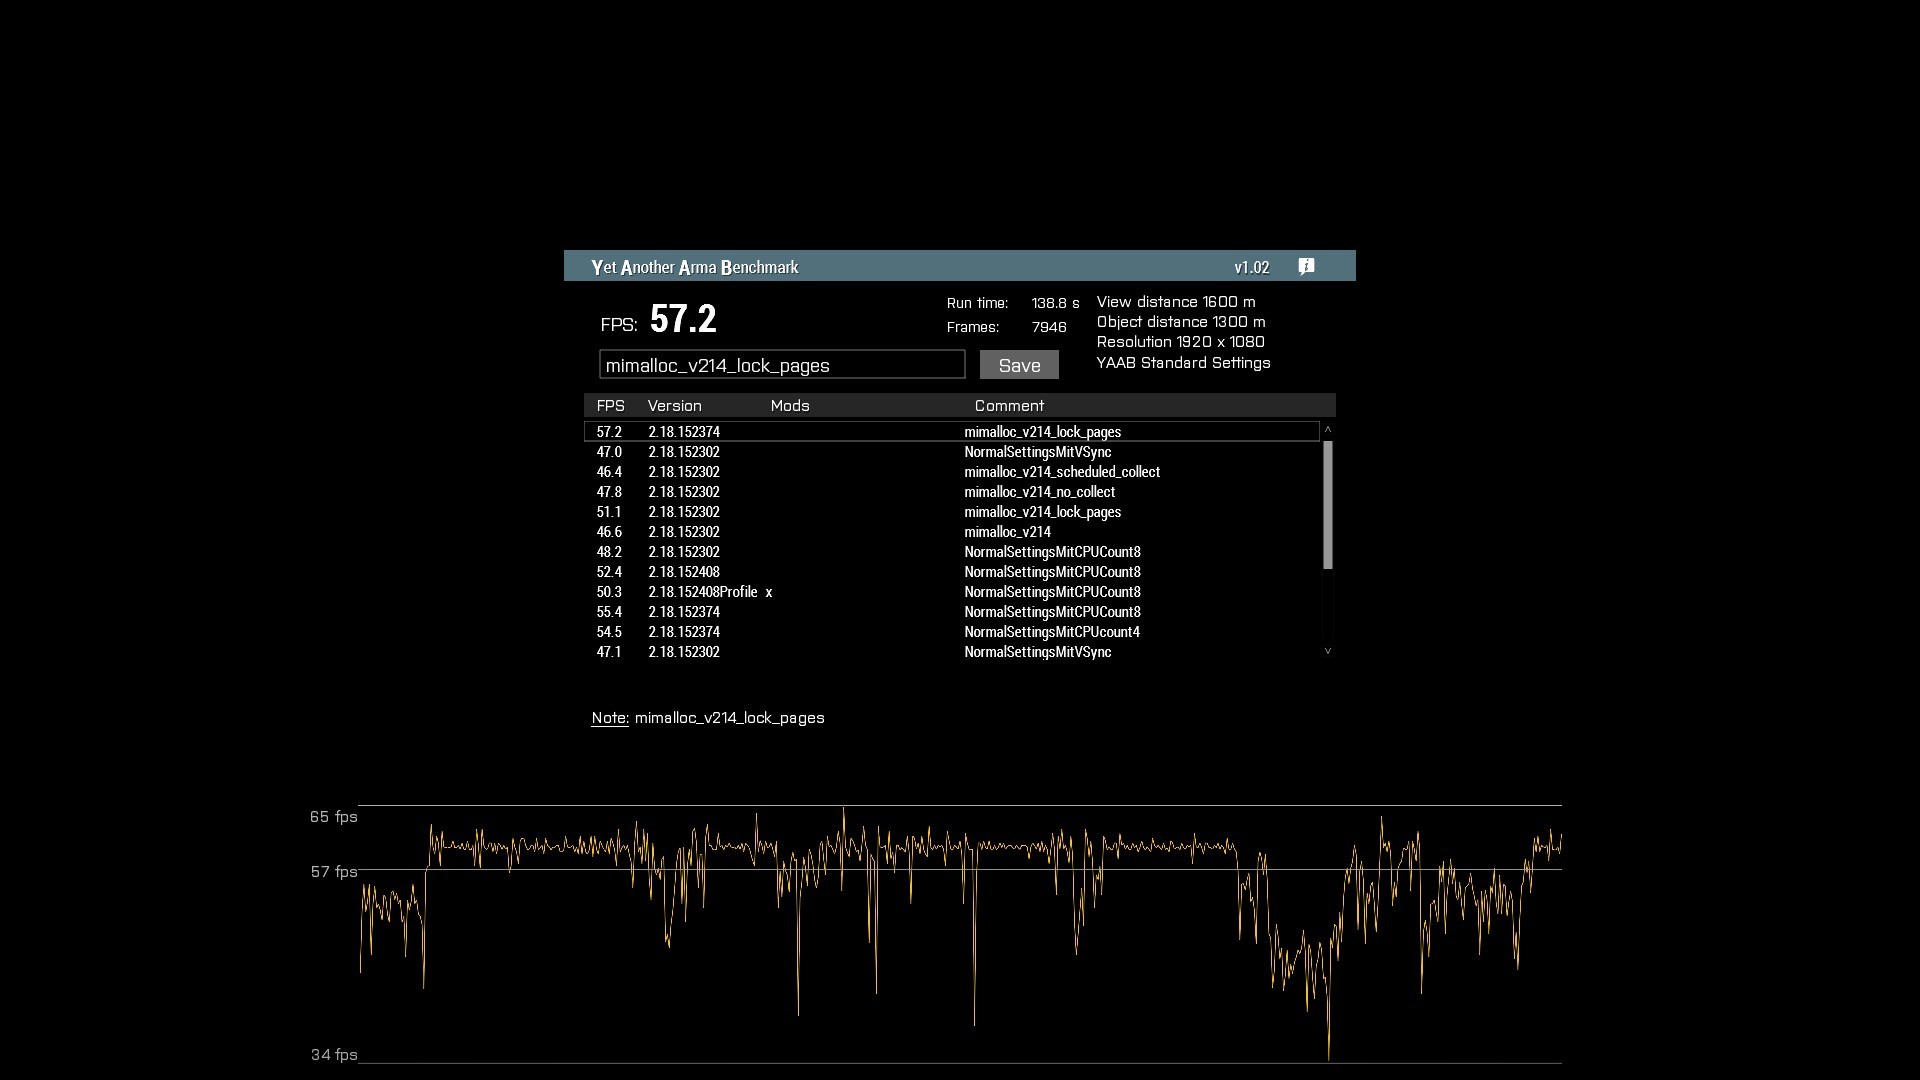1920x1080 pixels.
Task: Select the 48.2 FPS NormalSettingsMitCPUCount8 row
Action: tap(952, 552)
